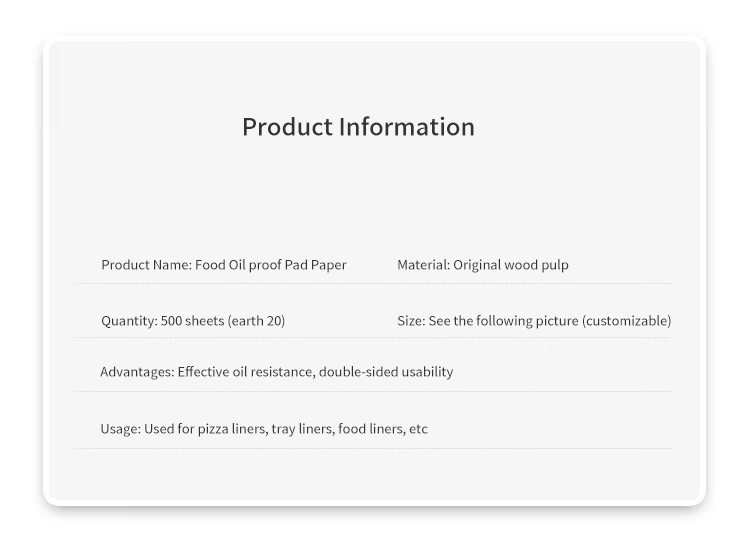Click the Effective oil resistance text
The width and height of the screenshot is (750, 541).
(247, 372)
